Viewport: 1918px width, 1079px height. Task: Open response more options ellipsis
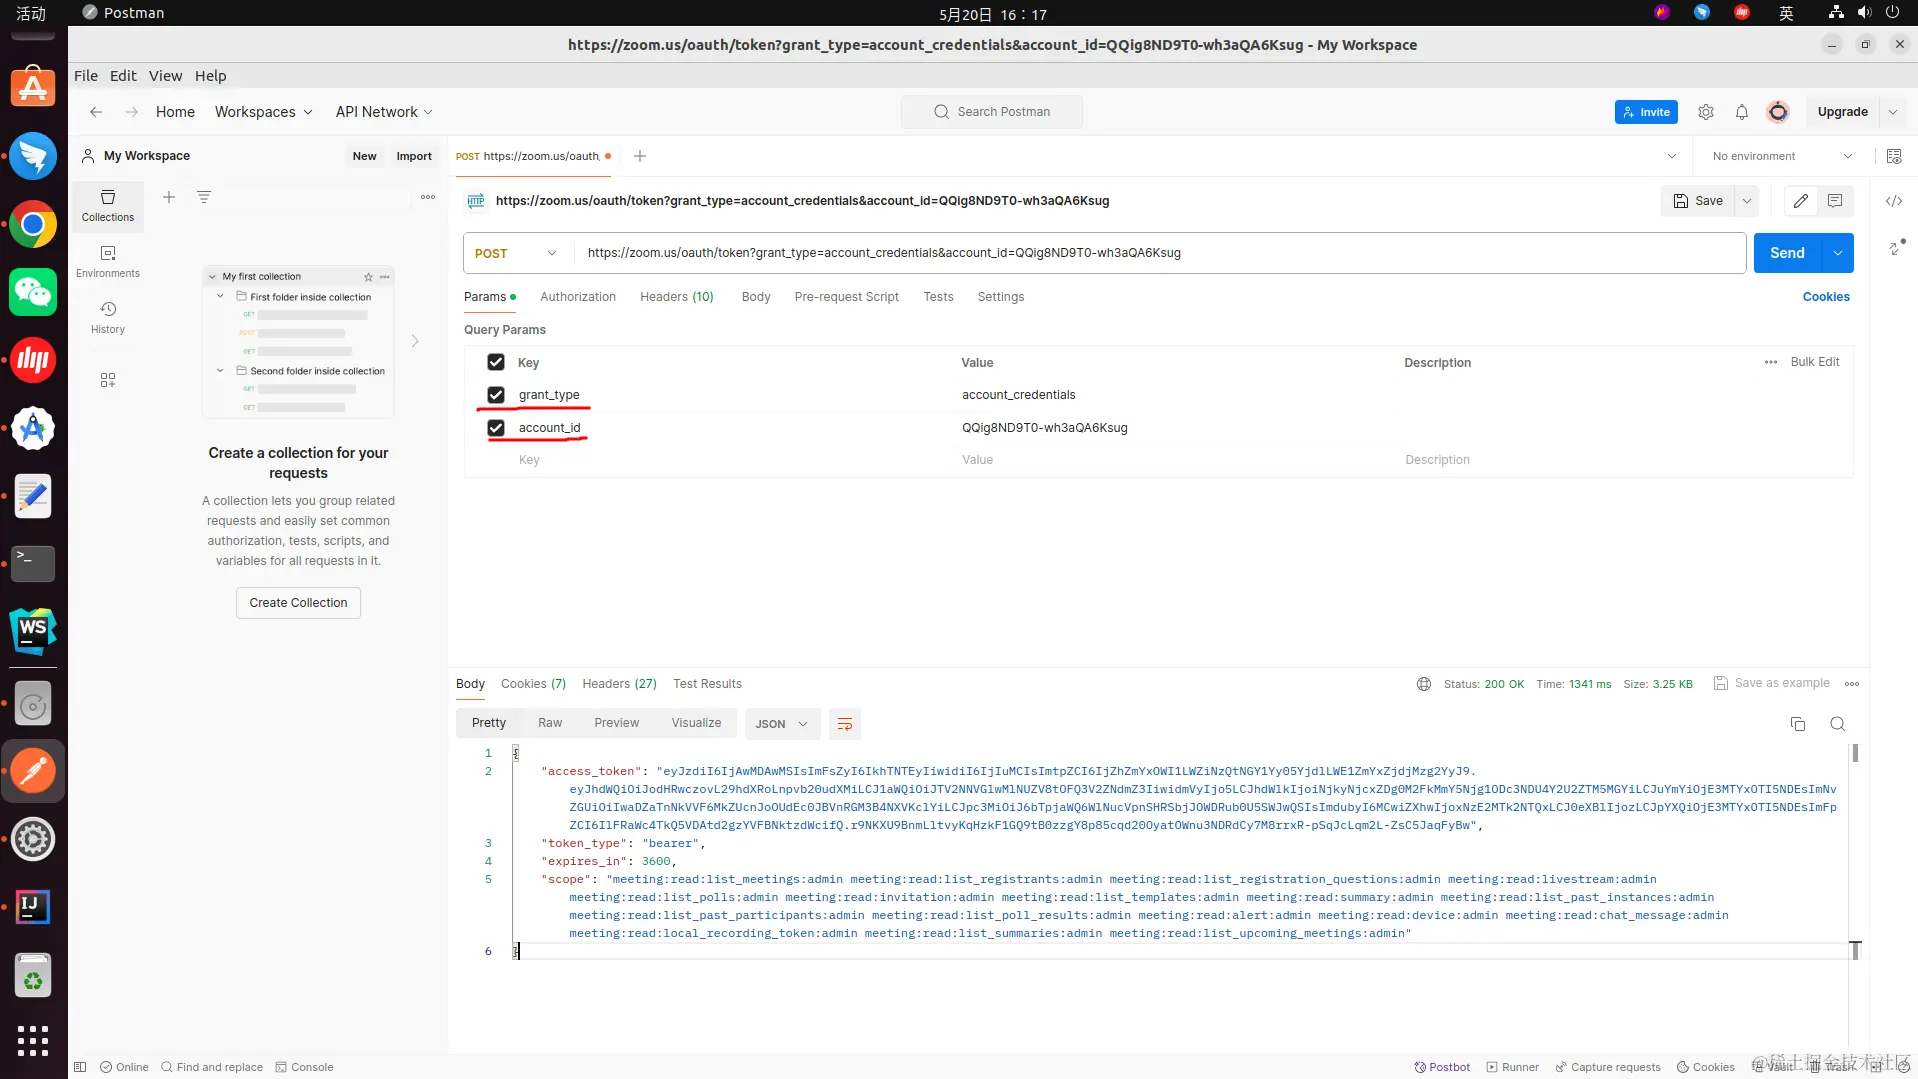(1852, 684)
